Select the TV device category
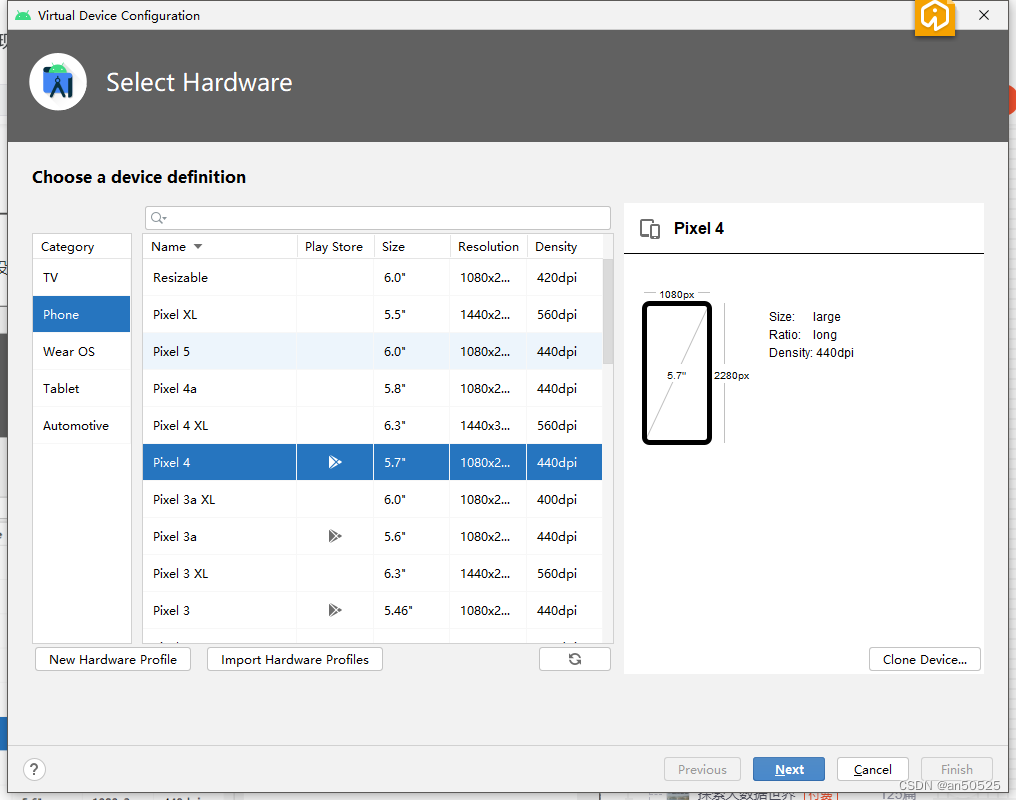The image size is (1016, 800). tap(81, 277)
